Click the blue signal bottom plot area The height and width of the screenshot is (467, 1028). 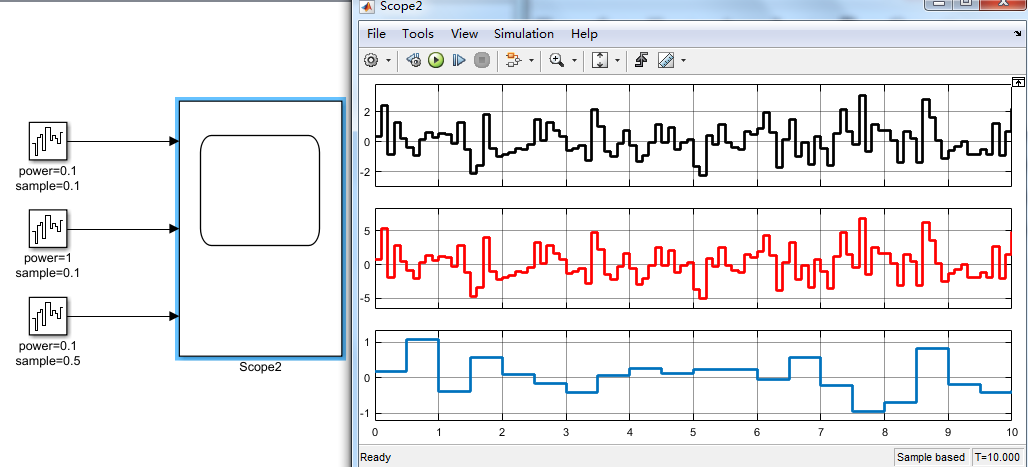[693, 375]
